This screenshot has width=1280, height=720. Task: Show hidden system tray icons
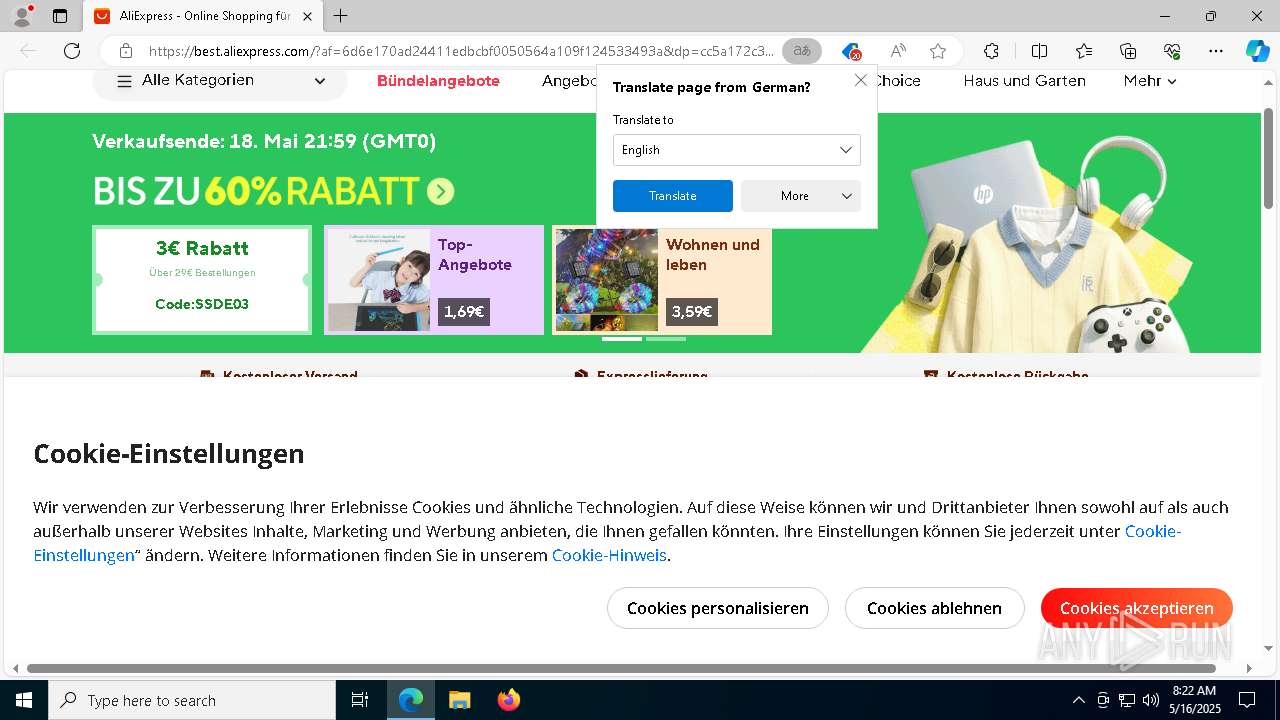[1078, 700]
